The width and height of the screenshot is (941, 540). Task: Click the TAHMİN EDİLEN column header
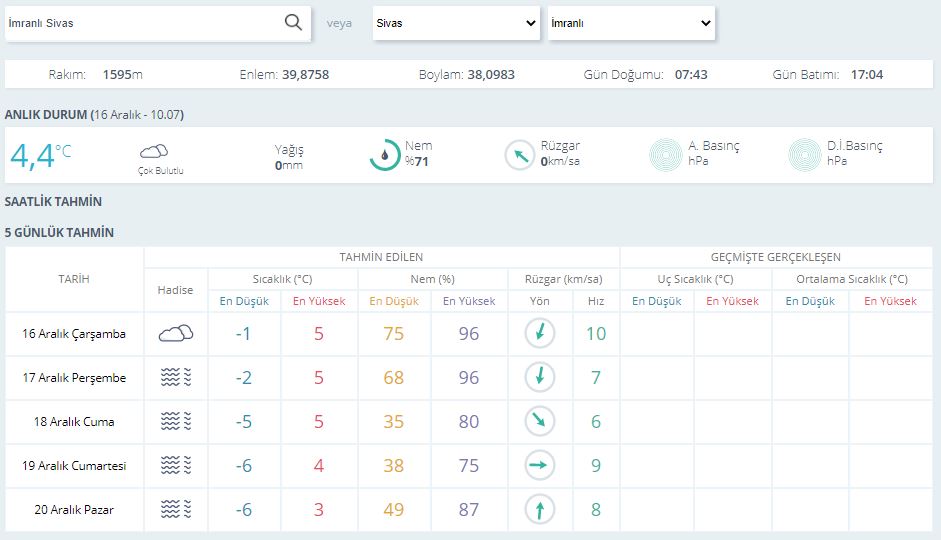point(381,257)
